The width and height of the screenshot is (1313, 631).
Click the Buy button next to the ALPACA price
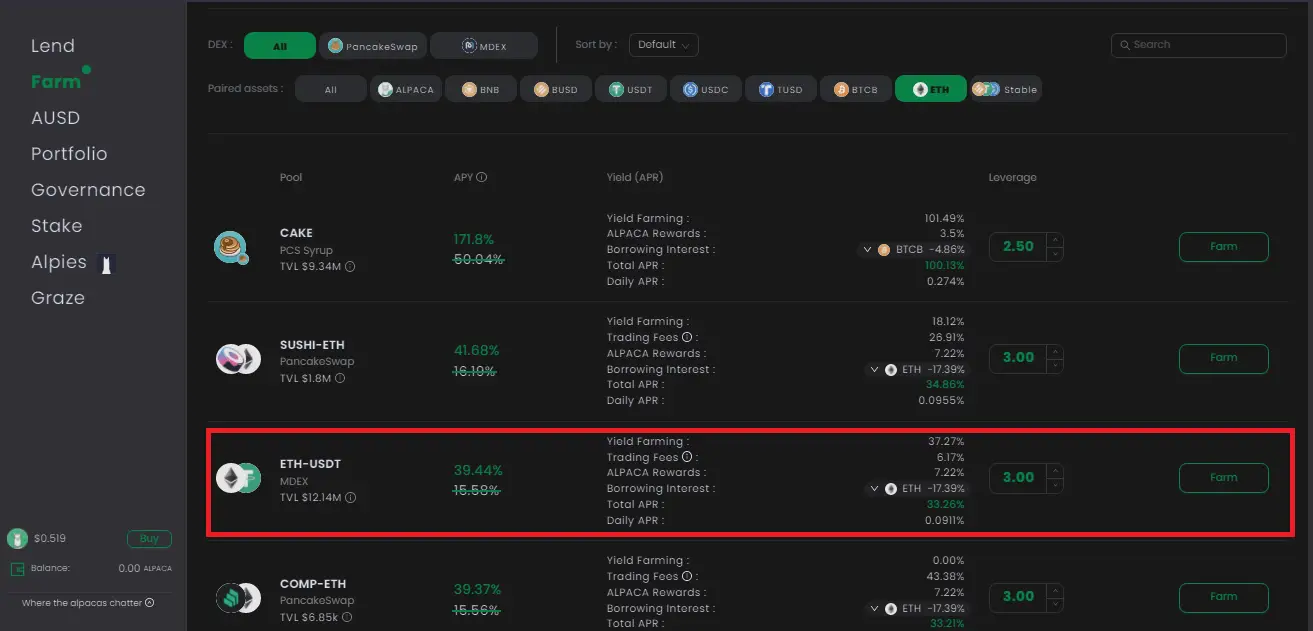click(149, 539)
